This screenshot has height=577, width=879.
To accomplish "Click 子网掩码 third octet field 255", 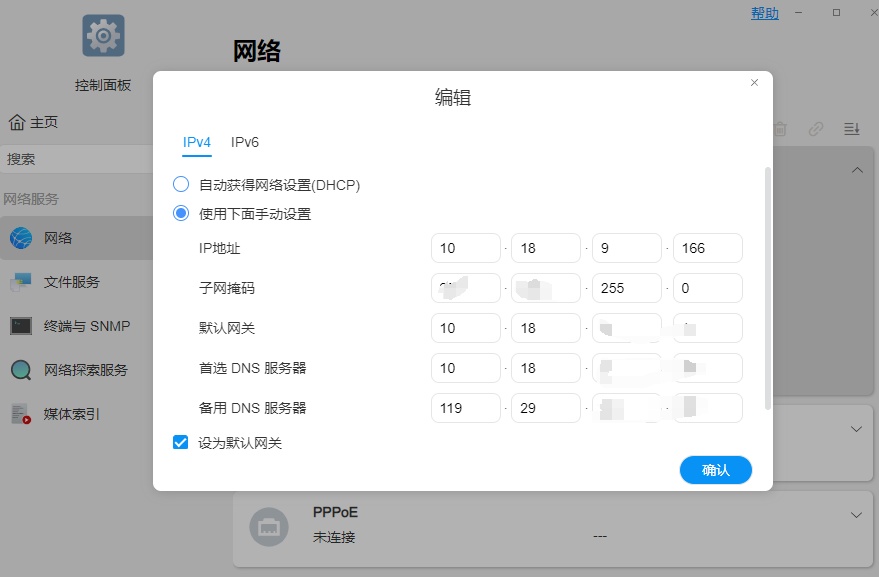I will coord(627,288).
